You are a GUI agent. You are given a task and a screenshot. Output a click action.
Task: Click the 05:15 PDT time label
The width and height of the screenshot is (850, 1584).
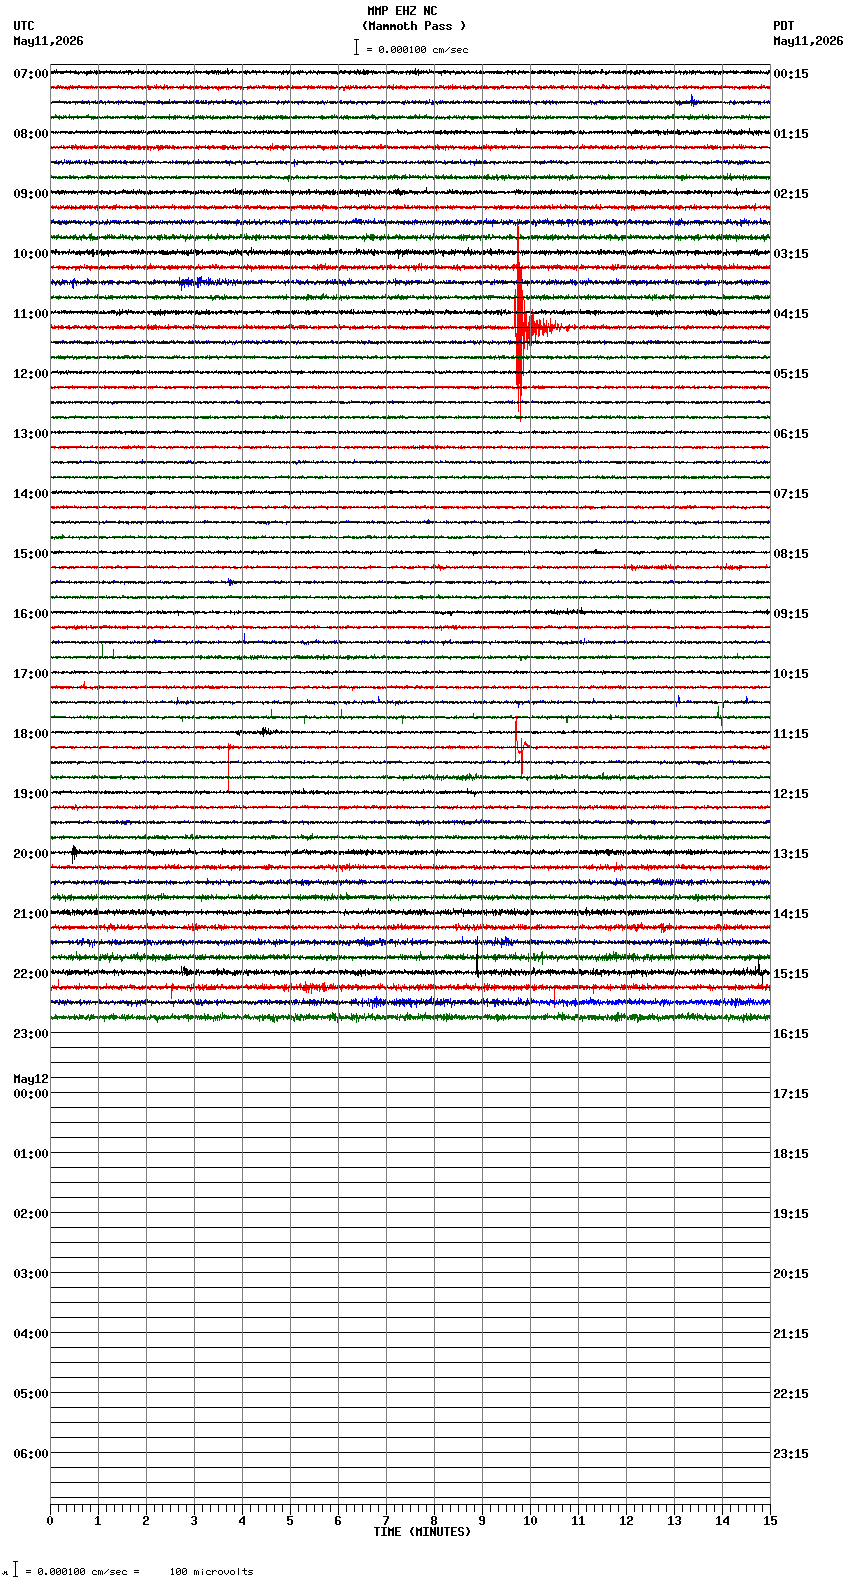coord(791,374)
